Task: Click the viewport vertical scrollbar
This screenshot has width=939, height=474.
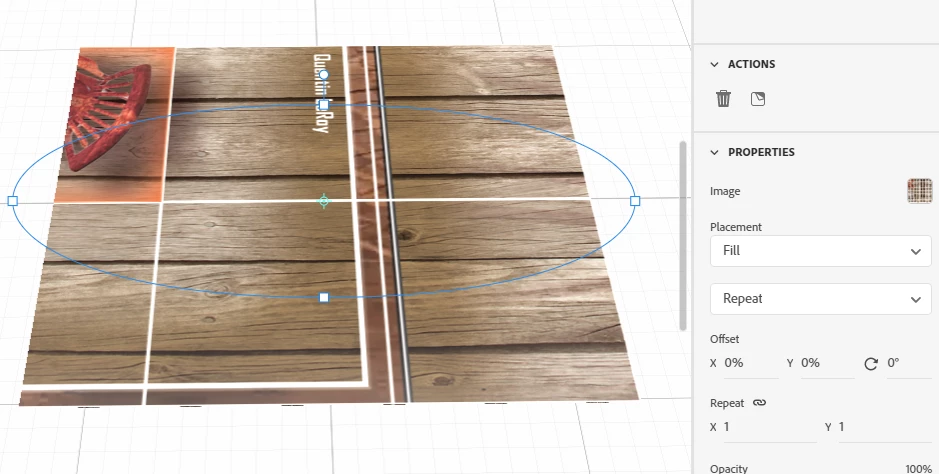Action: pos(683,235)
